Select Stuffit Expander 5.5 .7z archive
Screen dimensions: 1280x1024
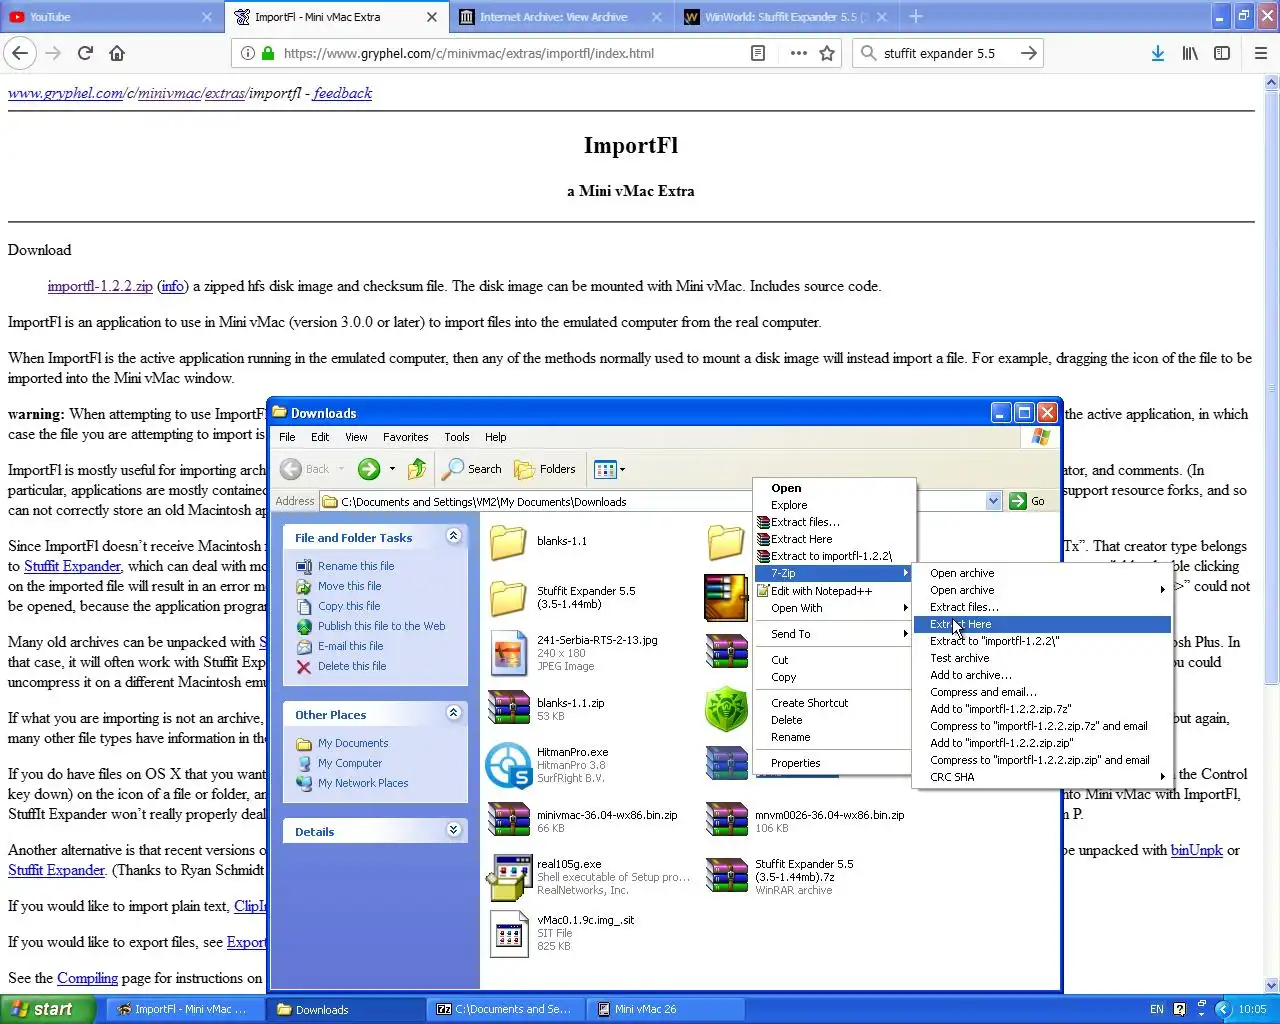pos(726,877)
